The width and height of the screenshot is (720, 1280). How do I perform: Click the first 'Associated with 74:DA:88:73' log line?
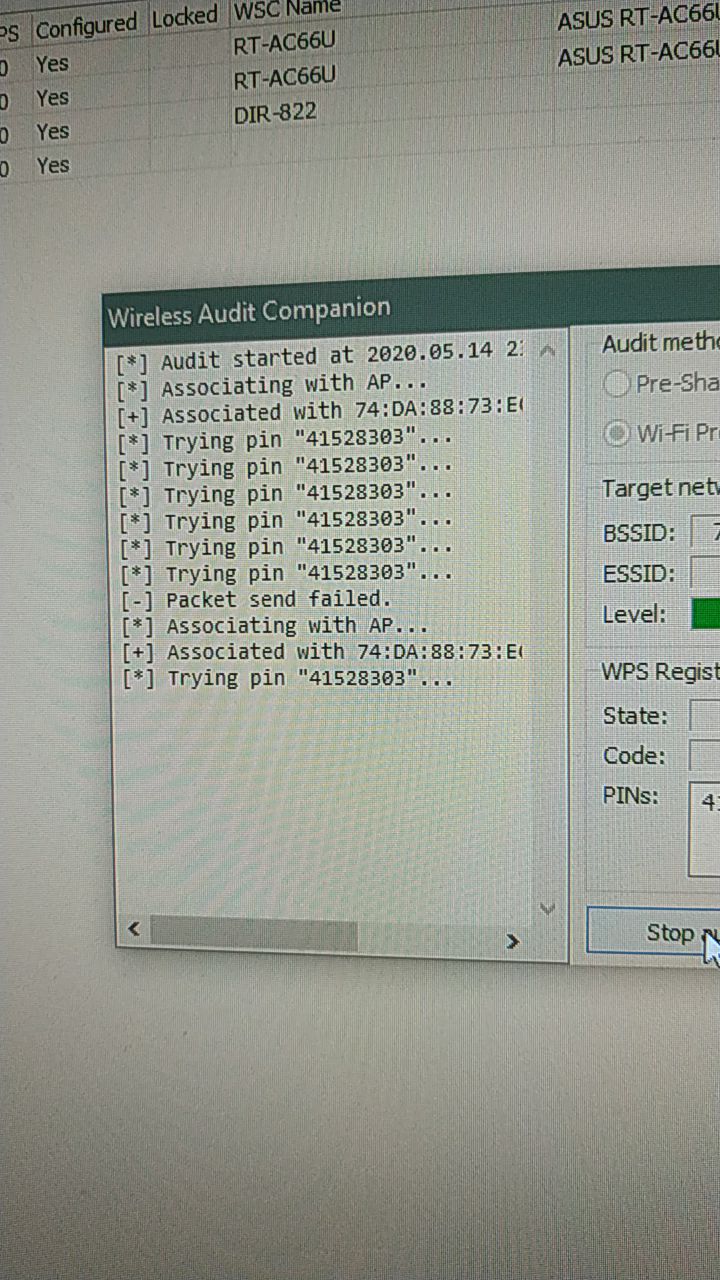tap(322, 411)
